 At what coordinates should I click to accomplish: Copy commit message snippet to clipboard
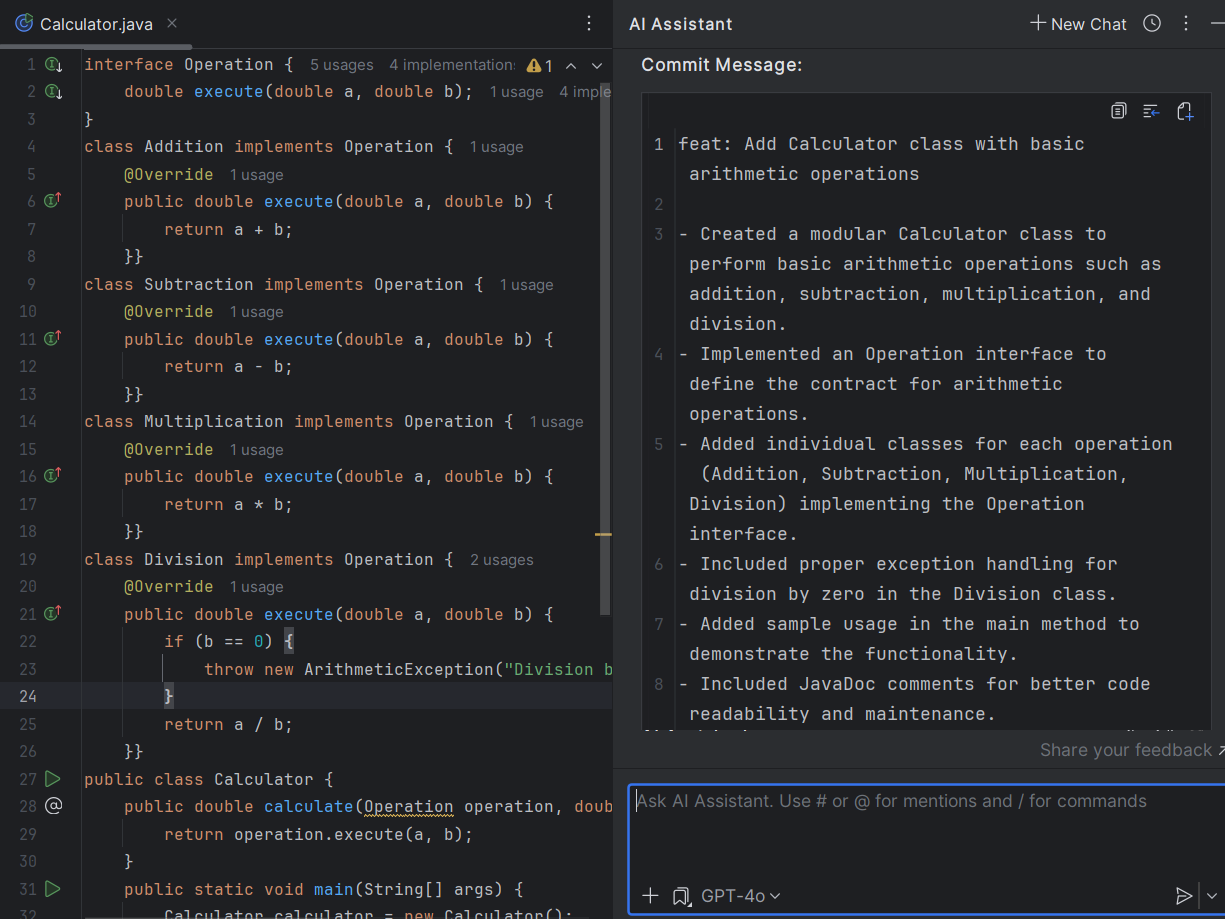coord(1118,111)
